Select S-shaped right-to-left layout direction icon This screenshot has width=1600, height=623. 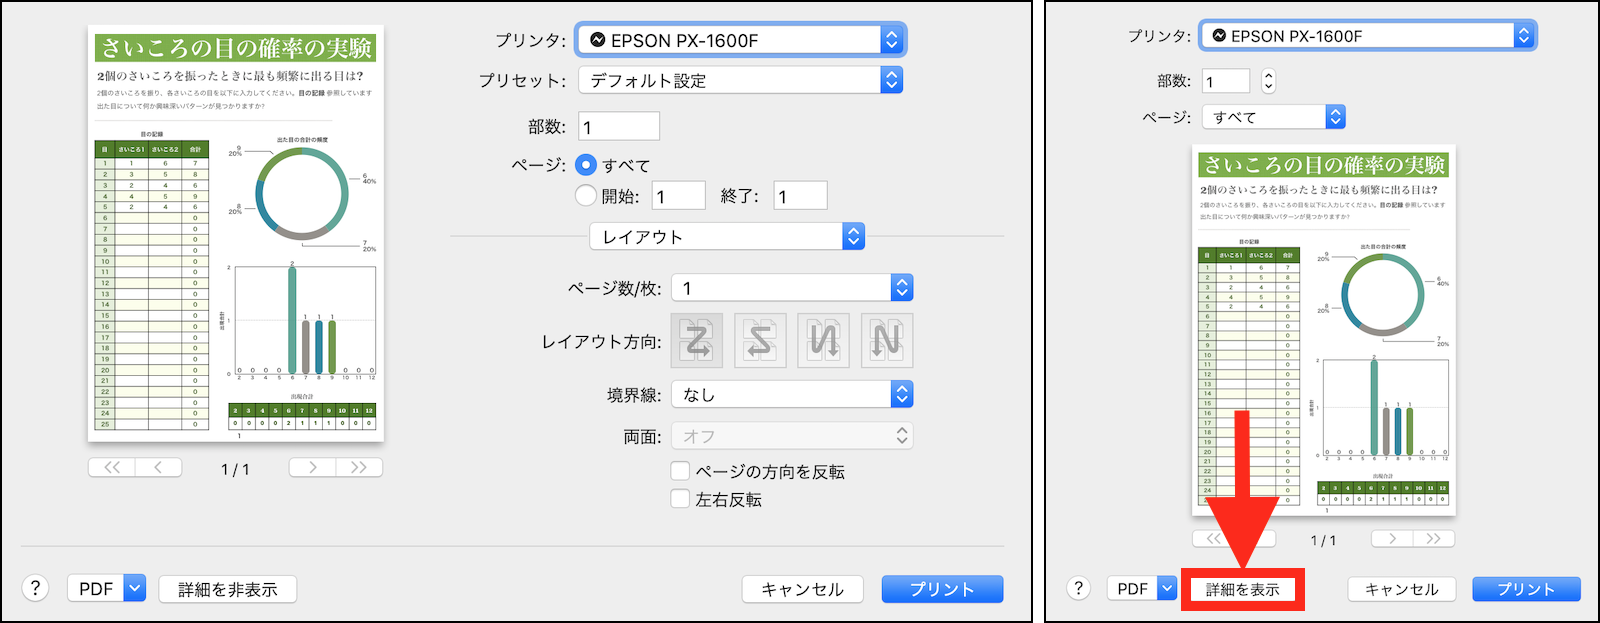[761, 341]
